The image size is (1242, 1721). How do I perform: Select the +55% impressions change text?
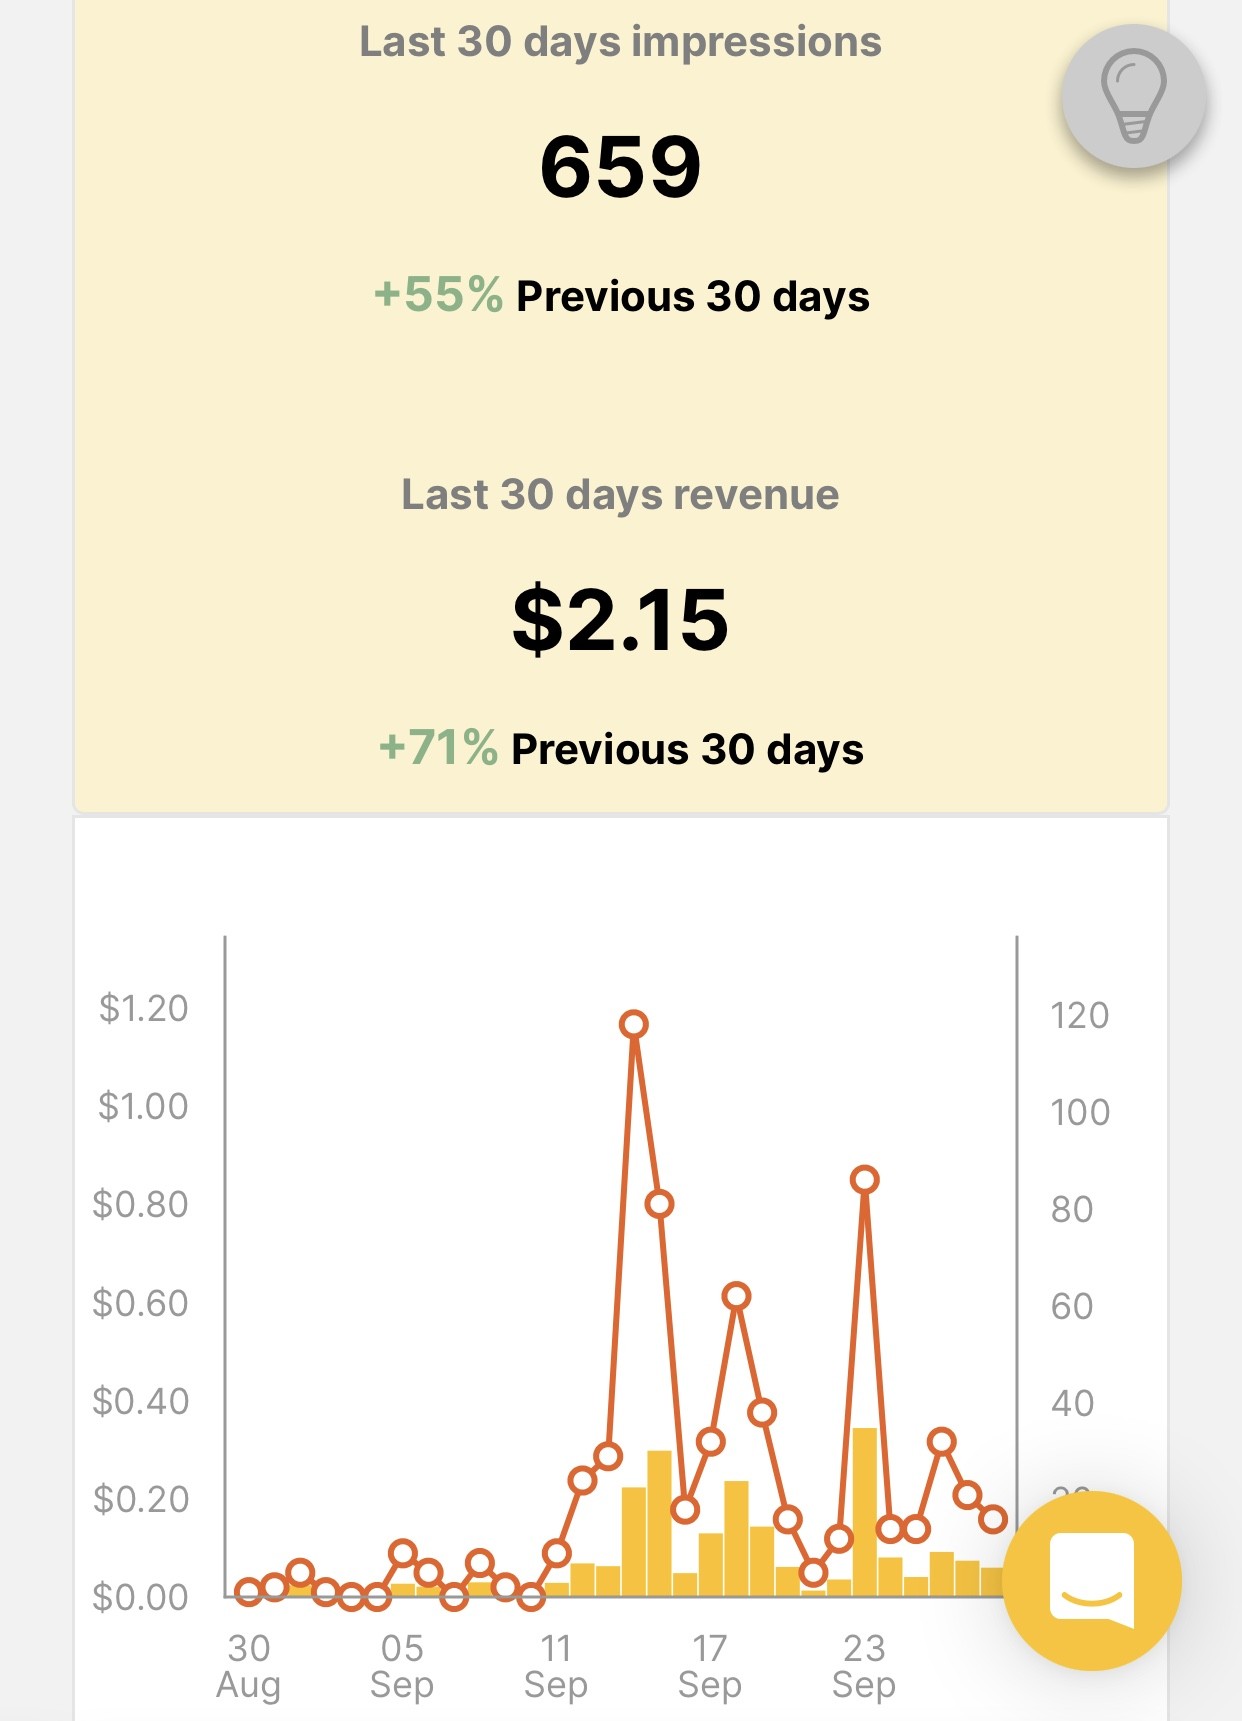click(x=438, y=295)
